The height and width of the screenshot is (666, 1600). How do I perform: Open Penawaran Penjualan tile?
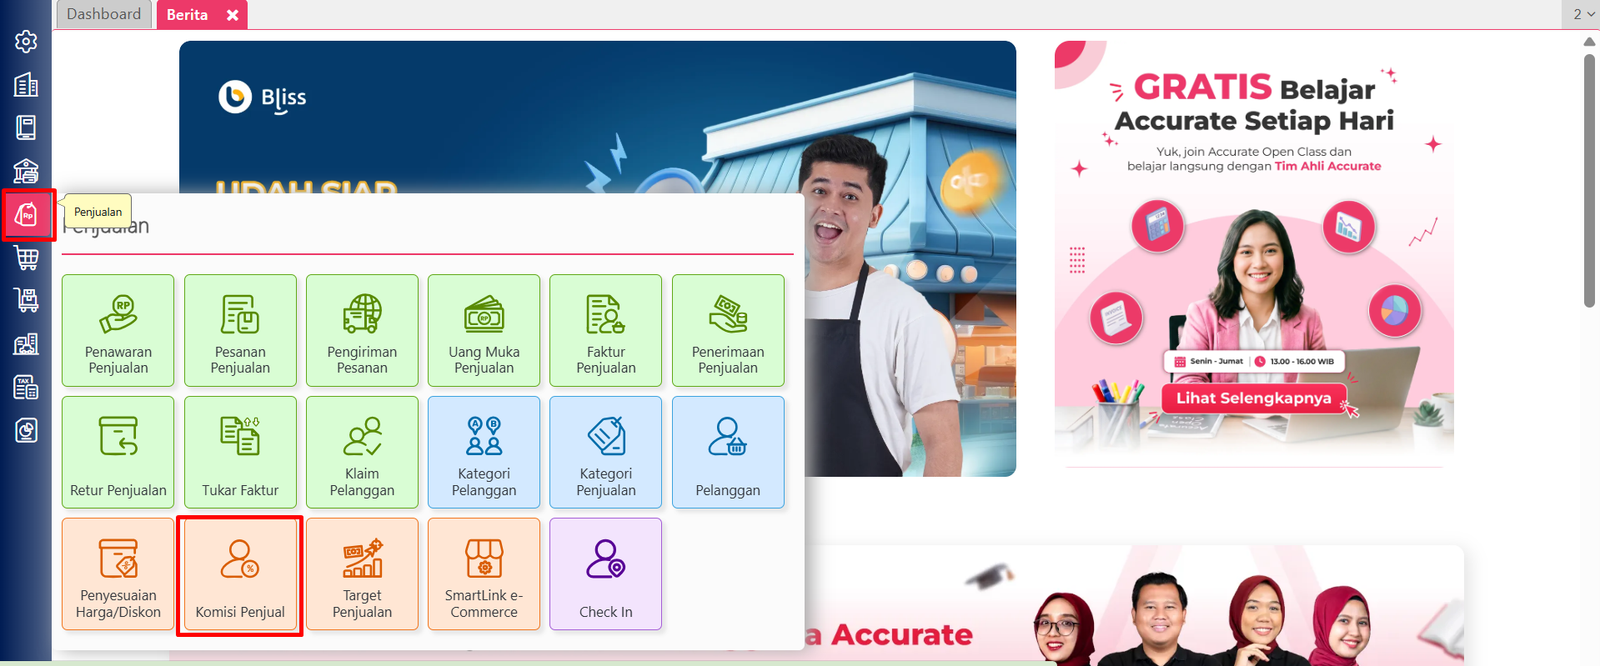pos(118,330)
